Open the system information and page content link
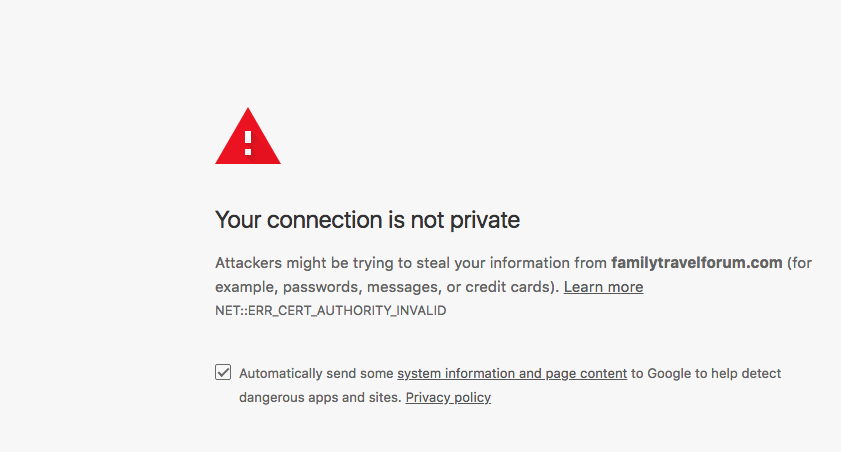This screenshot has height=452, width=841. pyautogui.click(x=512, y=373)
